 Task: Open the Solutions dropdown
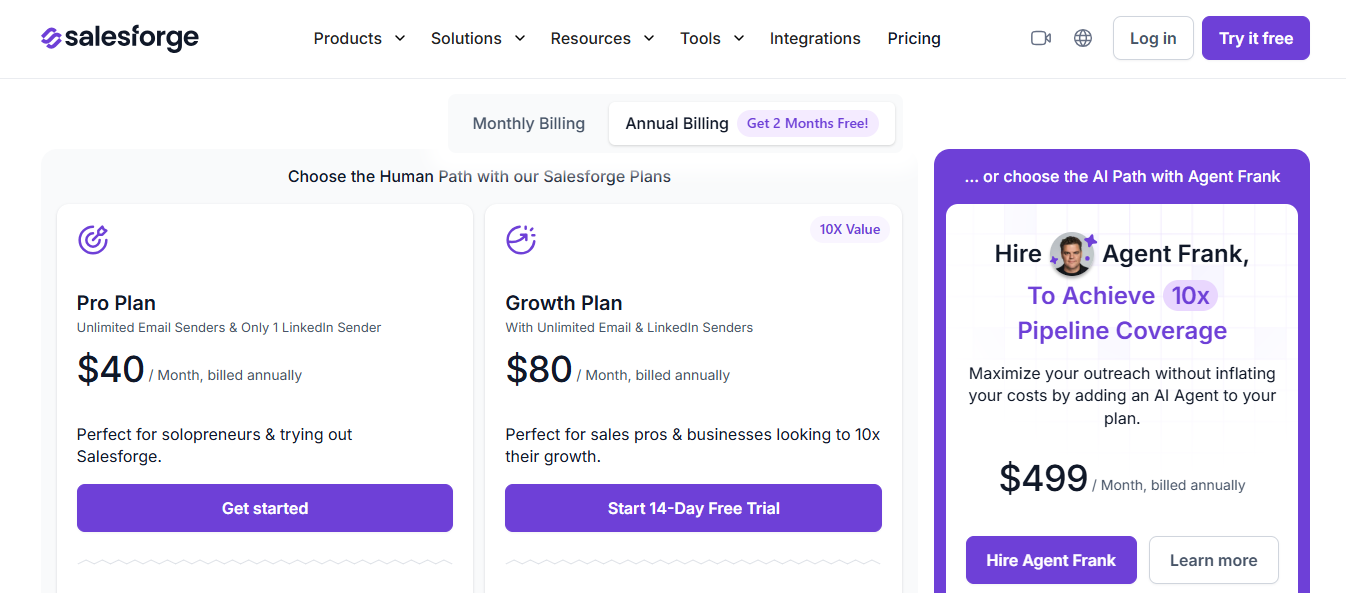click(x=477, y=38)
